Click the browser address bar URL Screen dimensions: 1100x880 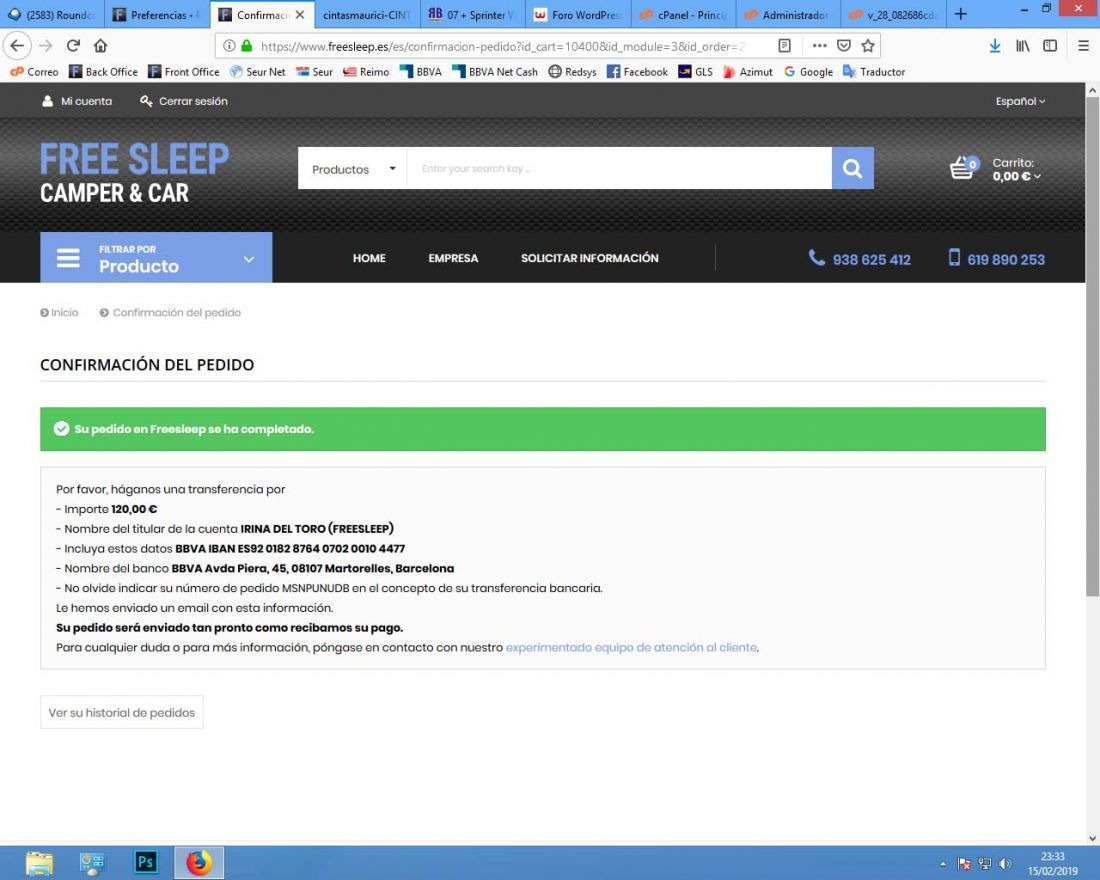(x=503, y=46)
